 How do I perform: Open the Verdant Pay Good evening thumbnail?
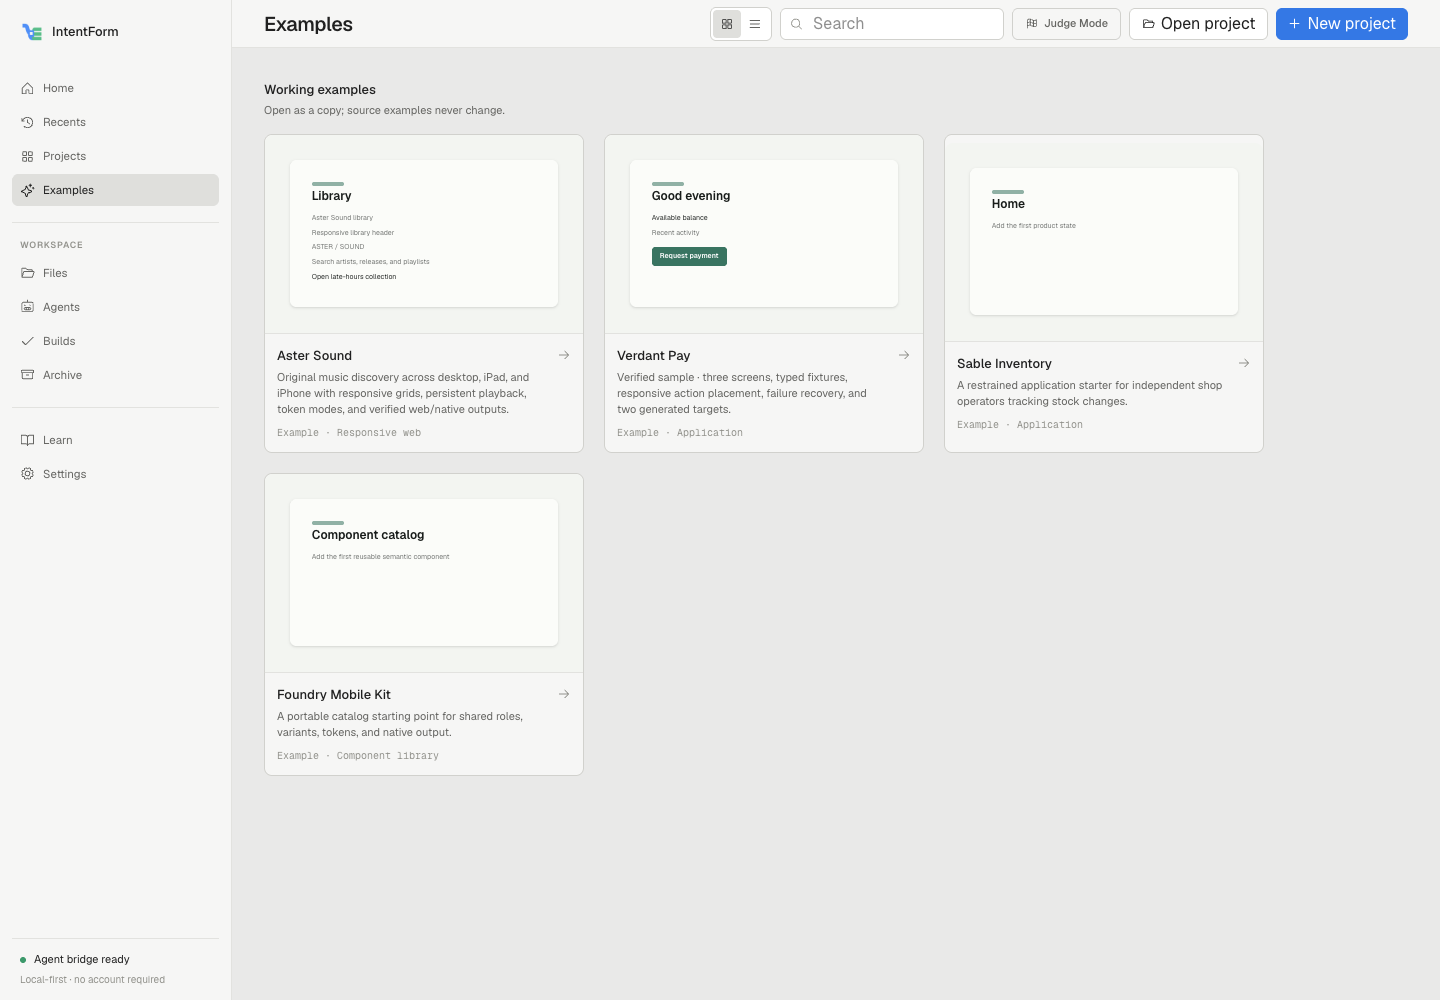tap(764, 233)
